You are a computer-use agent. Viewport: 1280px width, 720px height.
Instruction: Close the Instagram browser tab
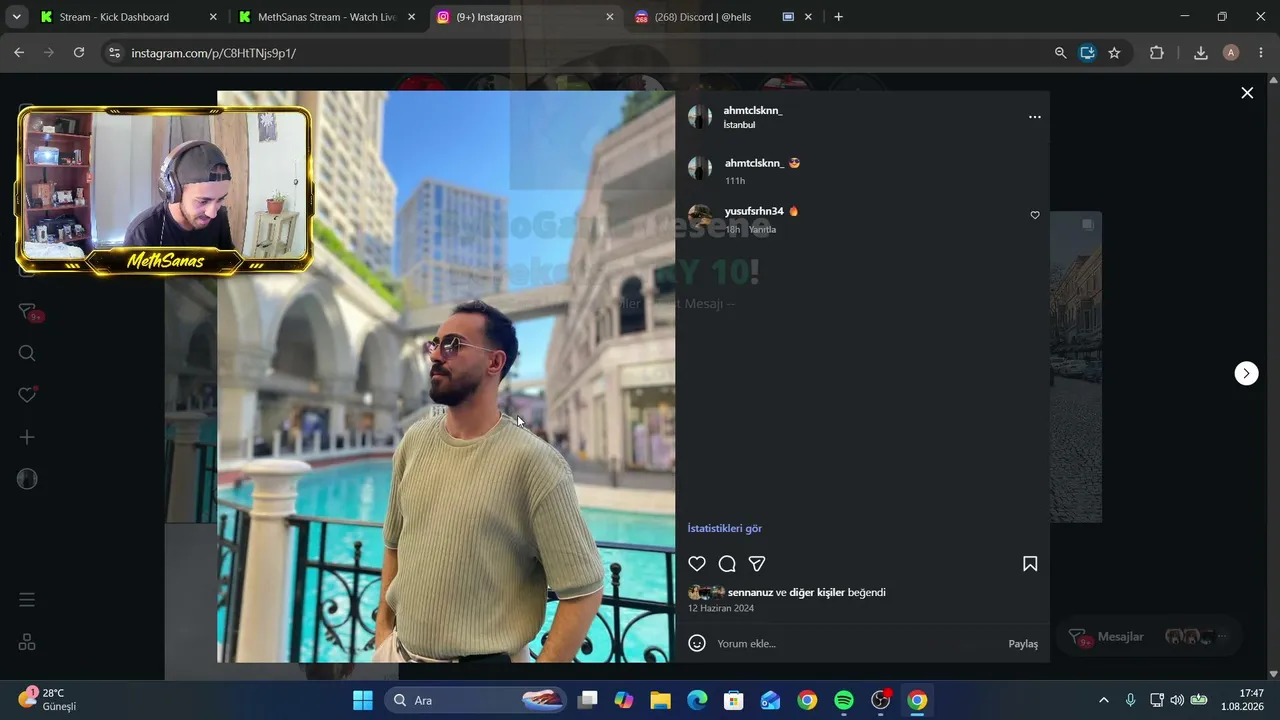pyautogui.click(x=610, y=17)
